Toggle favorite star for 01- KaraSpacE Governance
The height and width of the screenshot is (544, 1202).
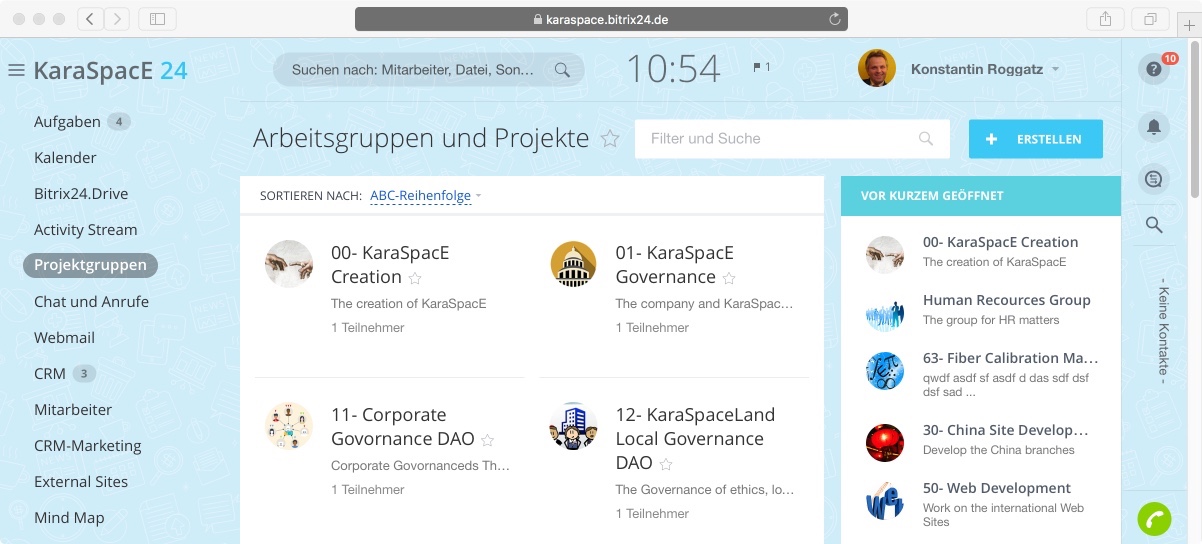coord(729,278)
